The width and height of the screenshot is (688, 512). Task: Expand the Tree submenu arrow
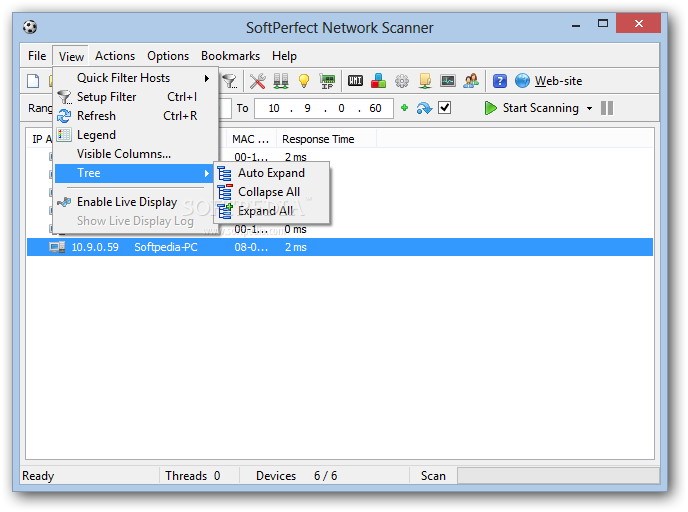click(207, 173)
